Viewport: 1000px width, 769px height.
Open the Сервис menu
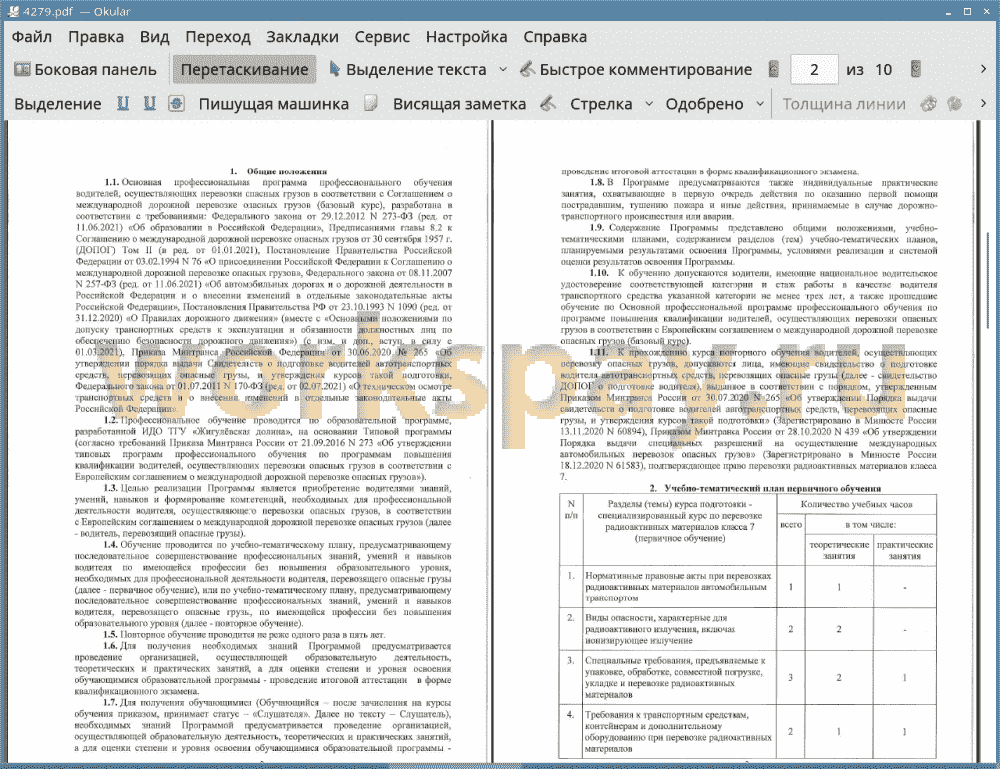pos(382,36)
